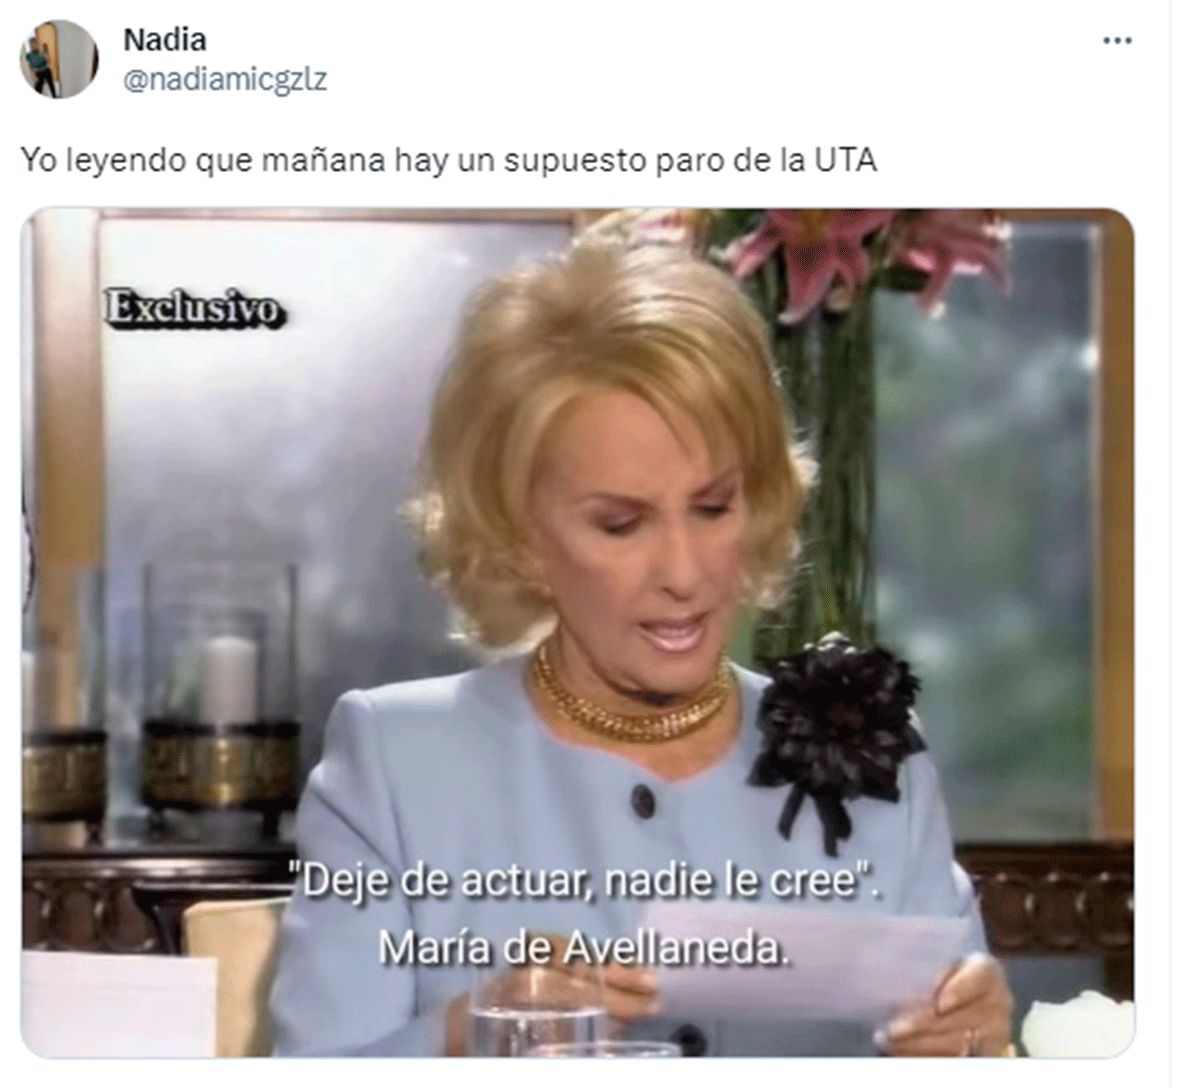The width and height of the screenshot is (1200, 1088).
Task: Click the pink lilies behind the woman
Action: point(868,251)
